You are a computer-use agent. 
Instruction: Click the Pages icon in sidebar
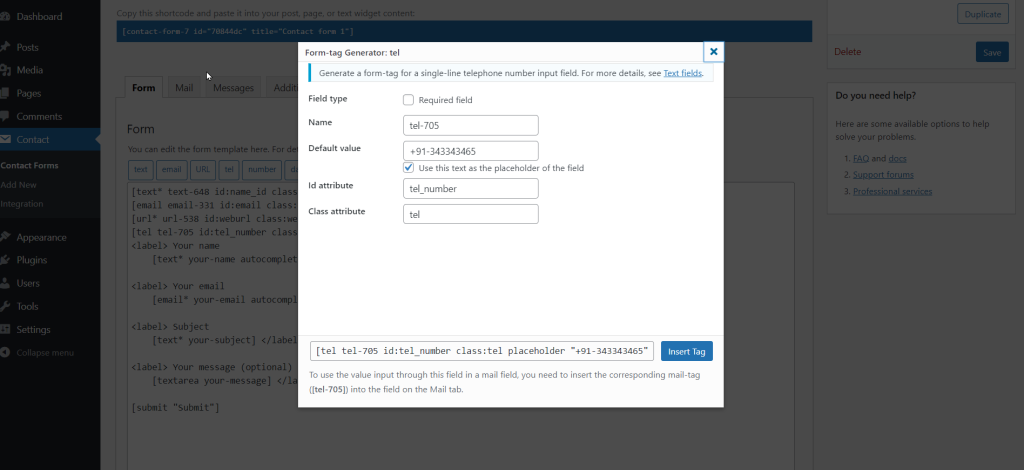[x=6, y=93]
